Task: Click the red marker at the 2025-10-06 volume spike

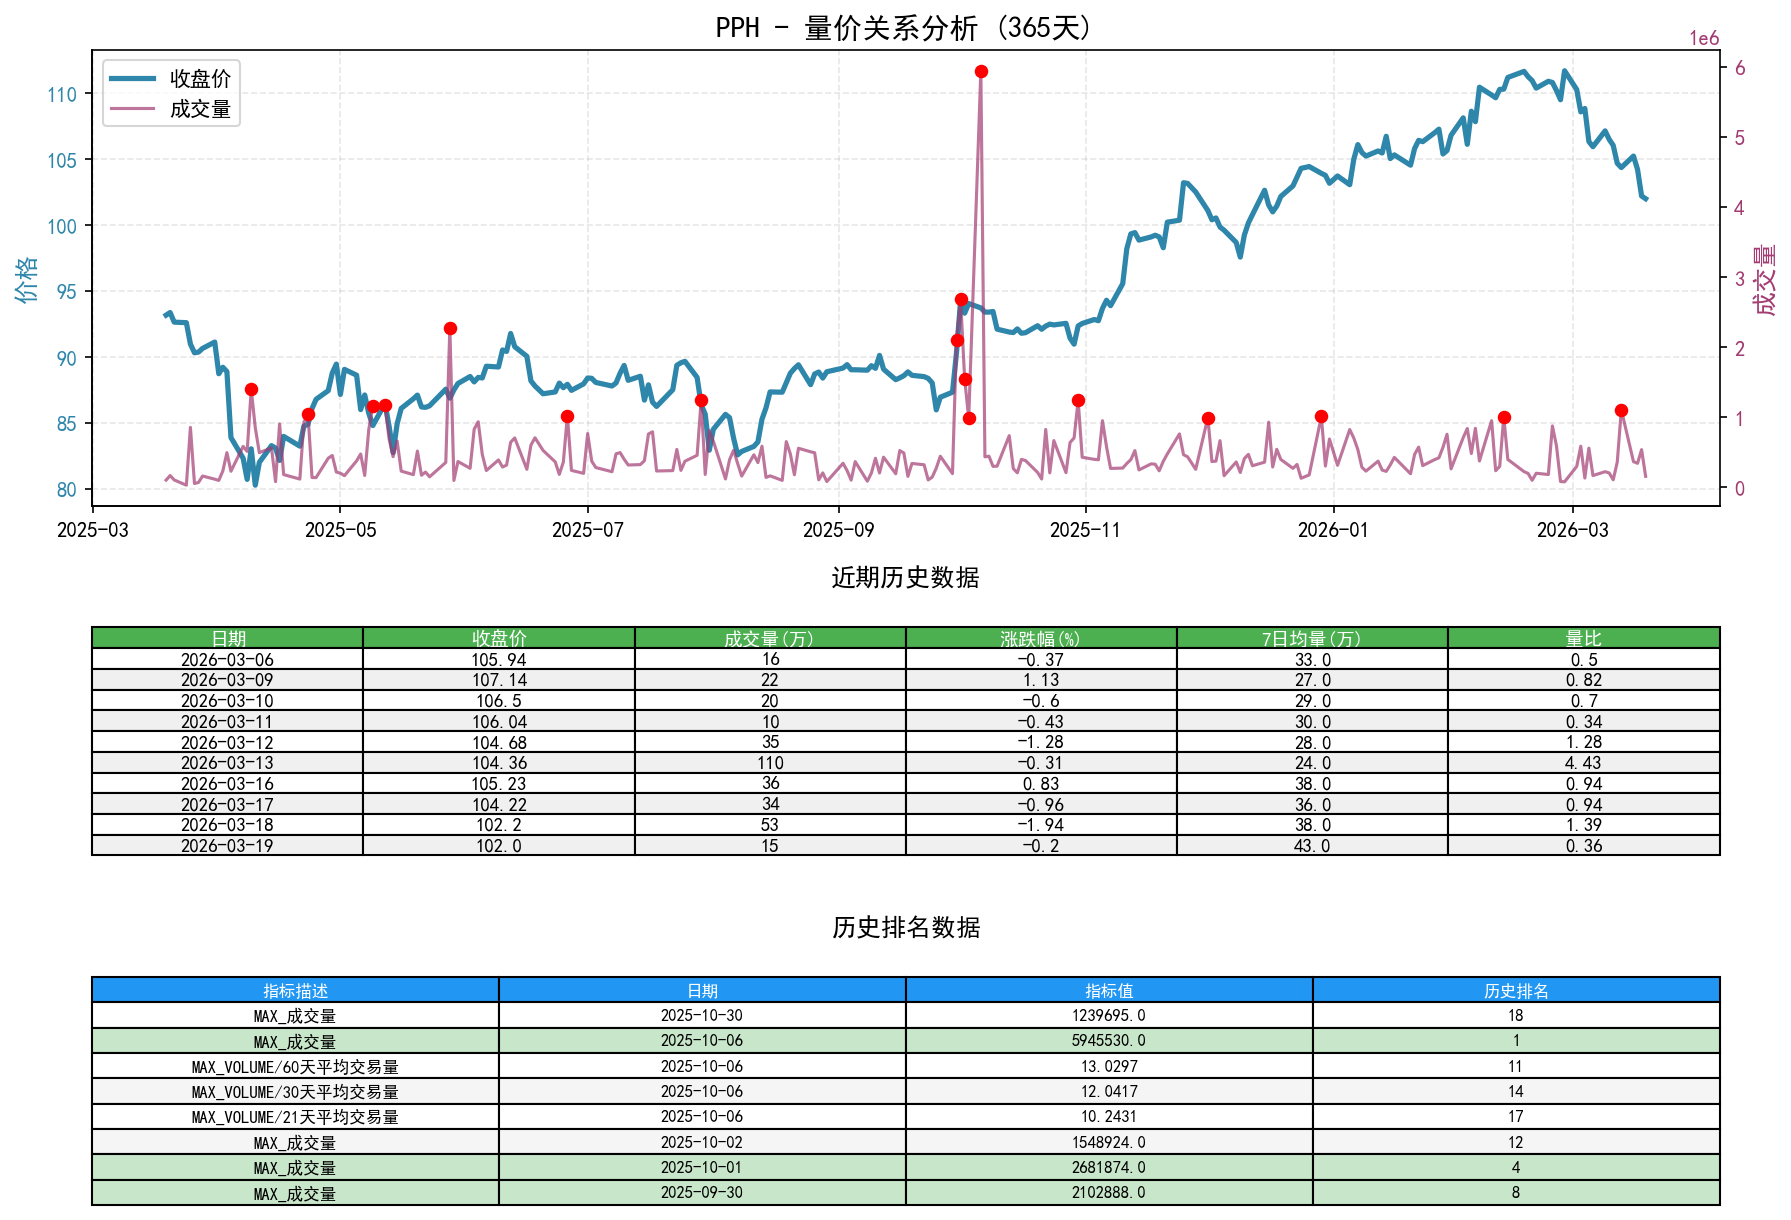Action: point(981,71)
